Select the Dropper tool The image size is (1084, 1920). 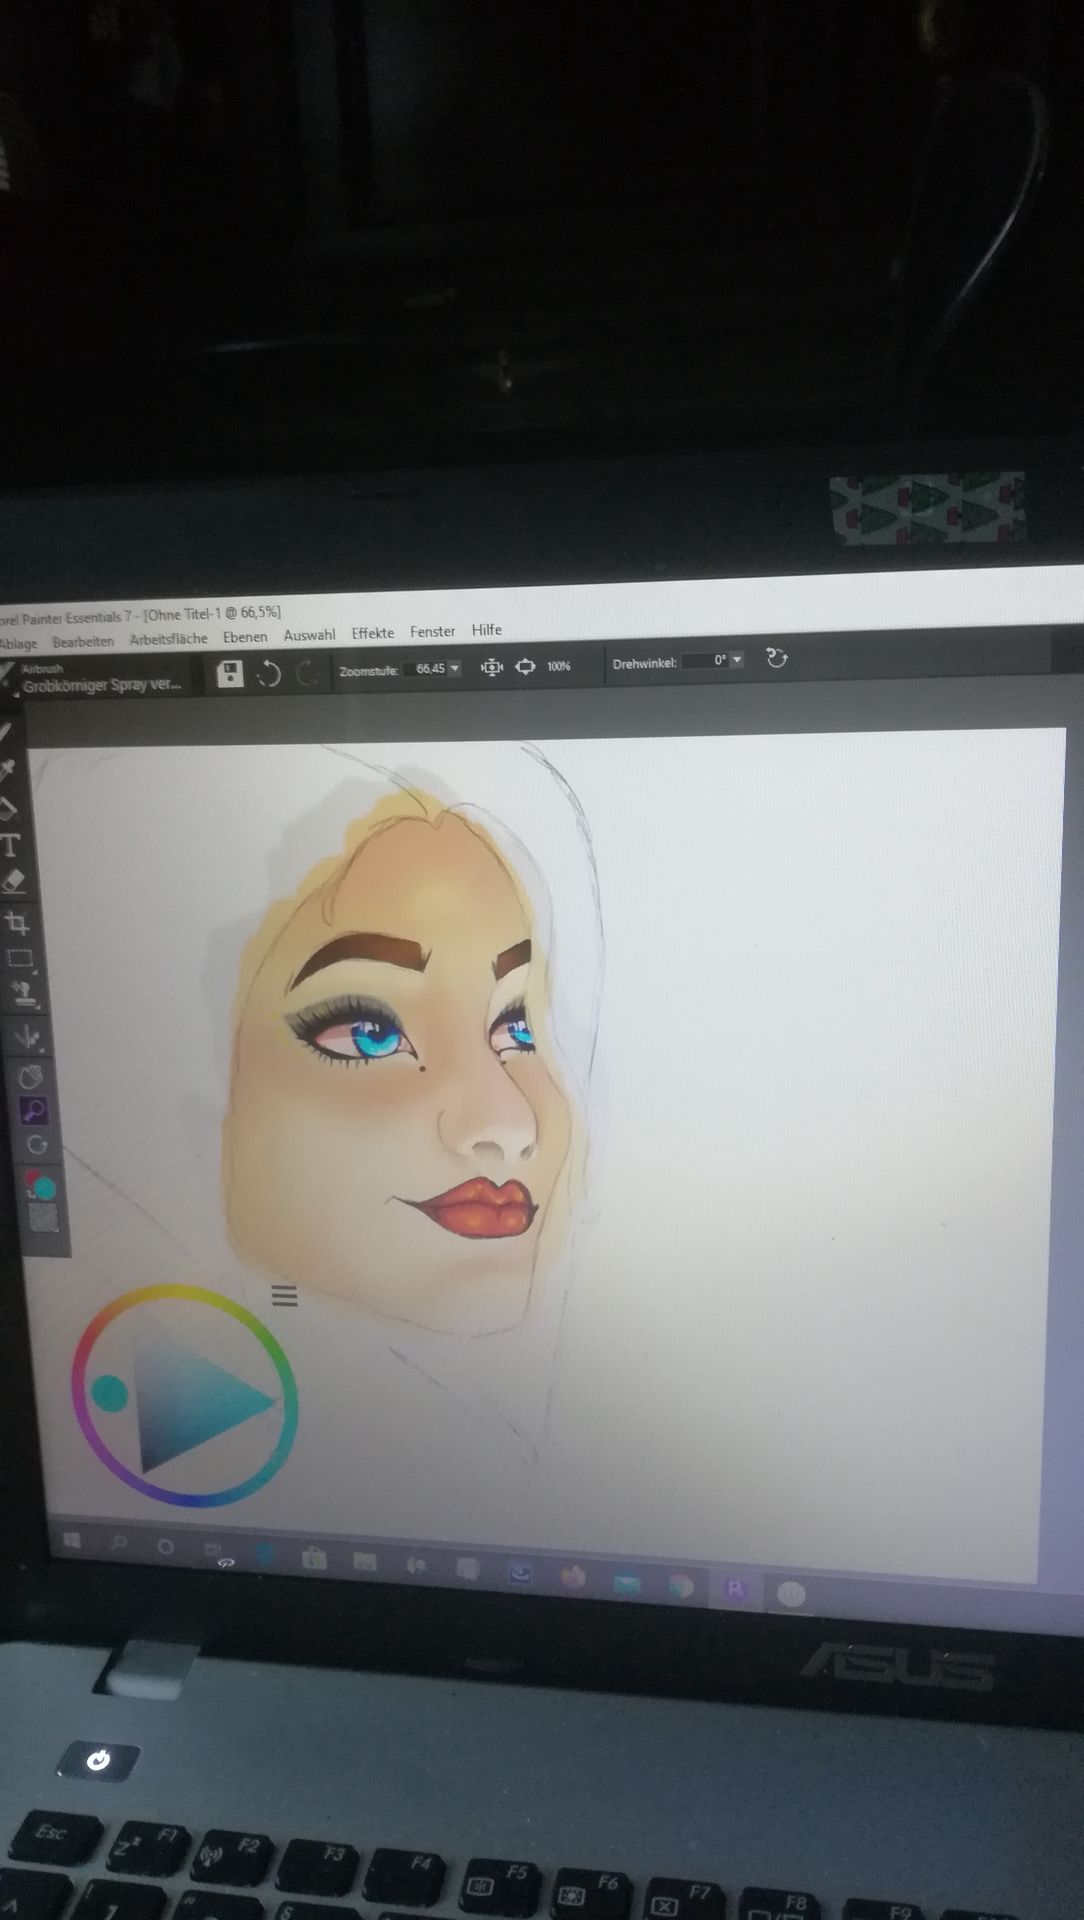(7, 769)
